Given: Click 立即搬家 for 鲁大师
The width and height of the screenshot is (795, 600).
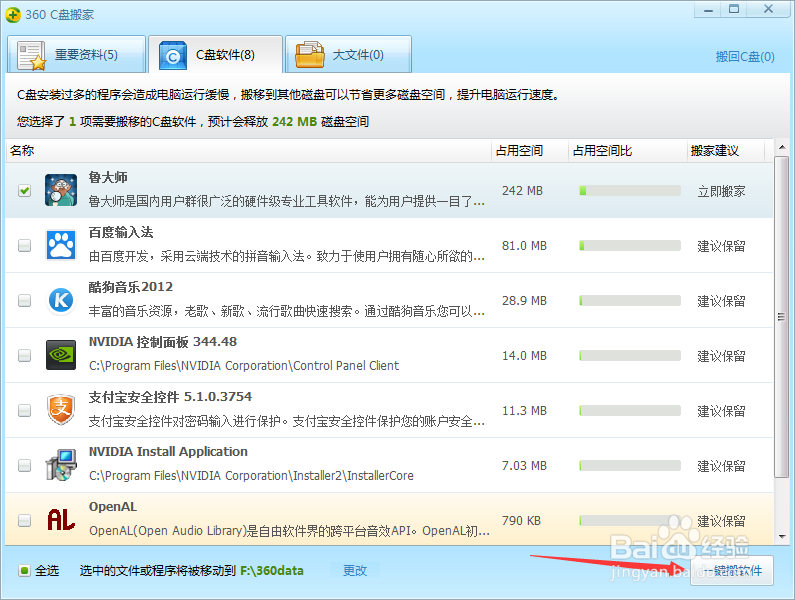Looking at the screenshot, I should coord(721,191).
